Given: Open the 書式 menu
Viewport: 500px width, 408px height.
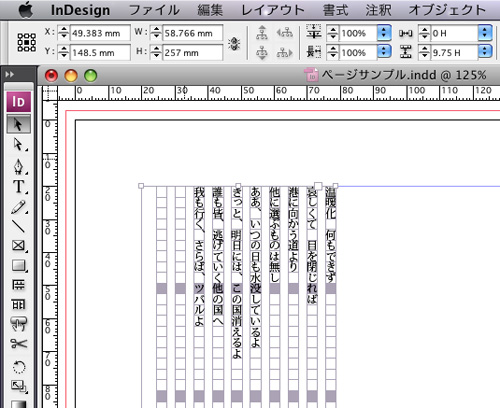Looking at the screenshot, I should (x=335, y=10).
